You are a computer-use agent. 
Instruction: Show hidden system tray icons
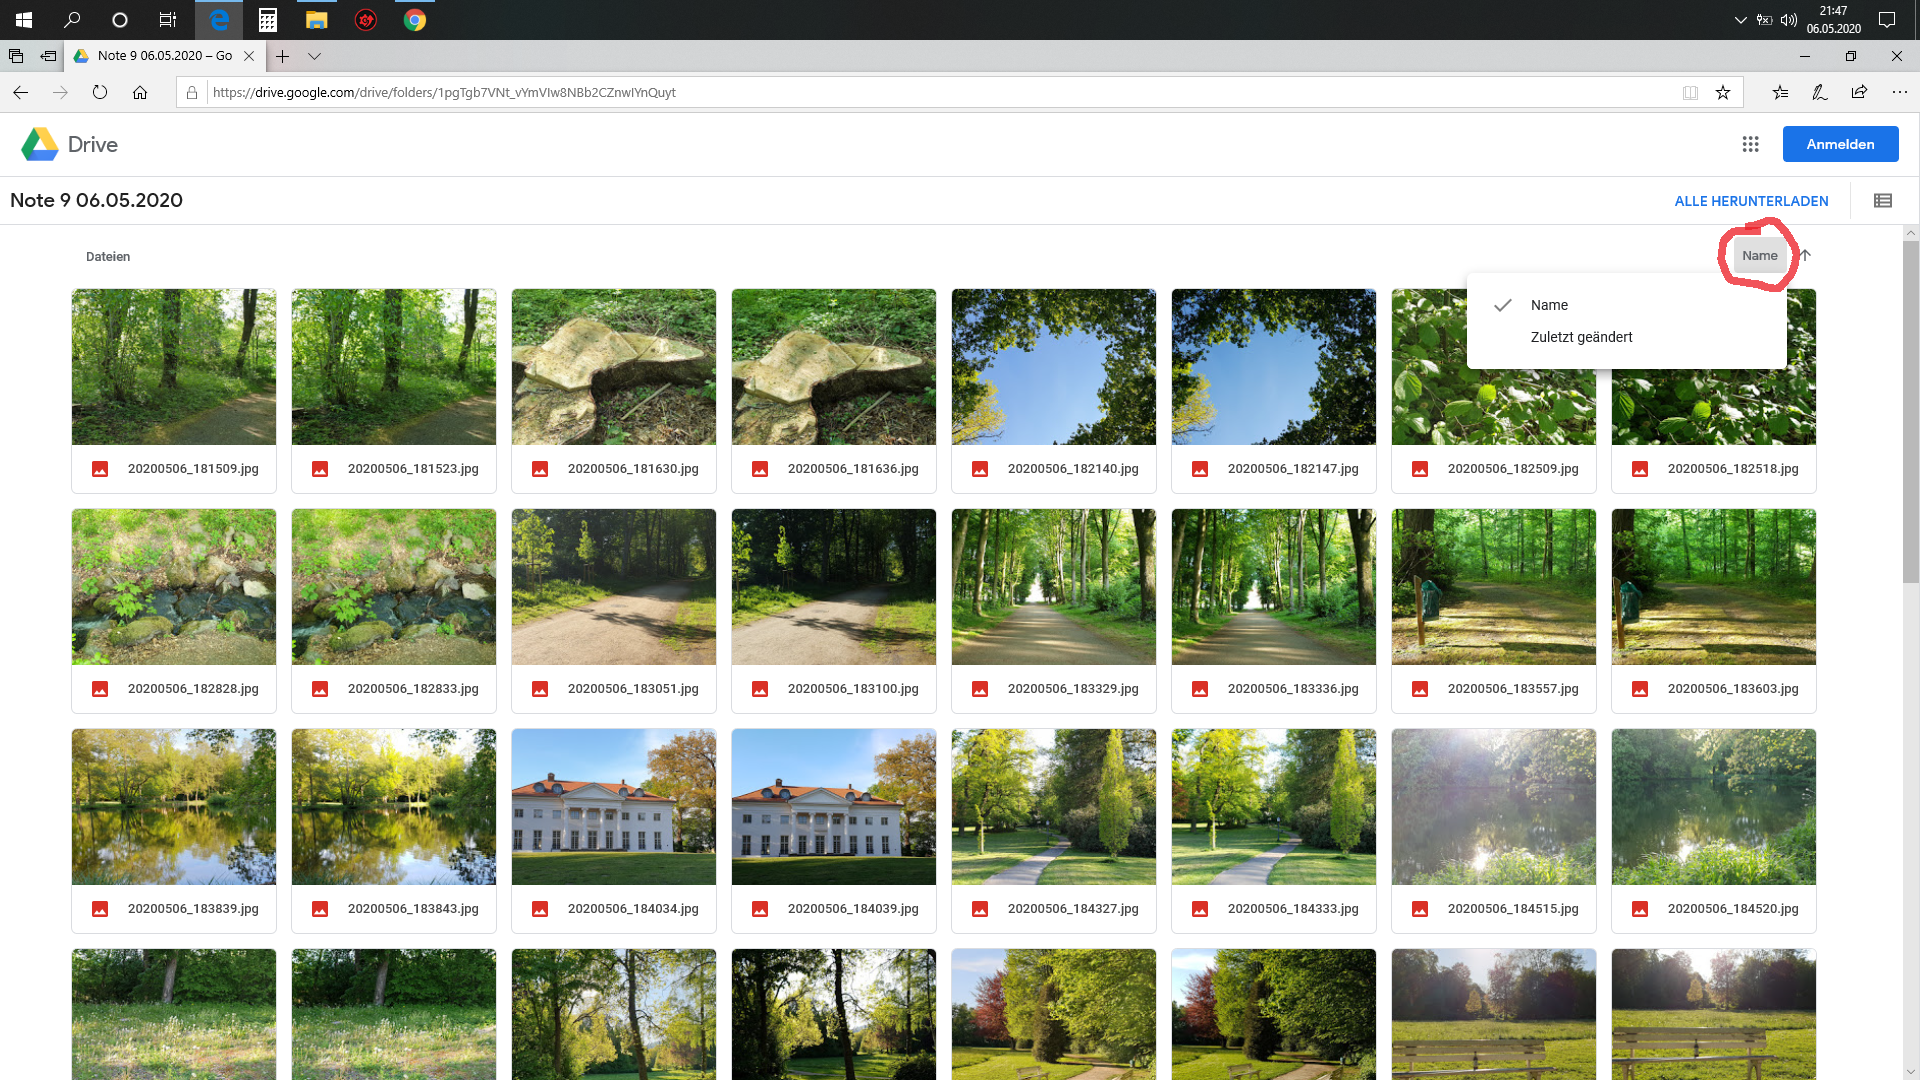click(x=1741, y=20)
